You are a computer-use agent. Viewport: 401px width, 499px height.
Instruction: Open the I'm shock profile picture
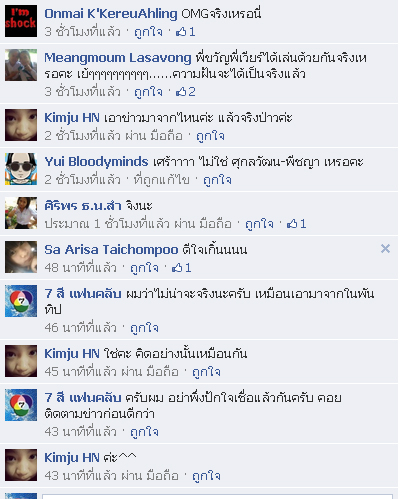click(21, 21)
